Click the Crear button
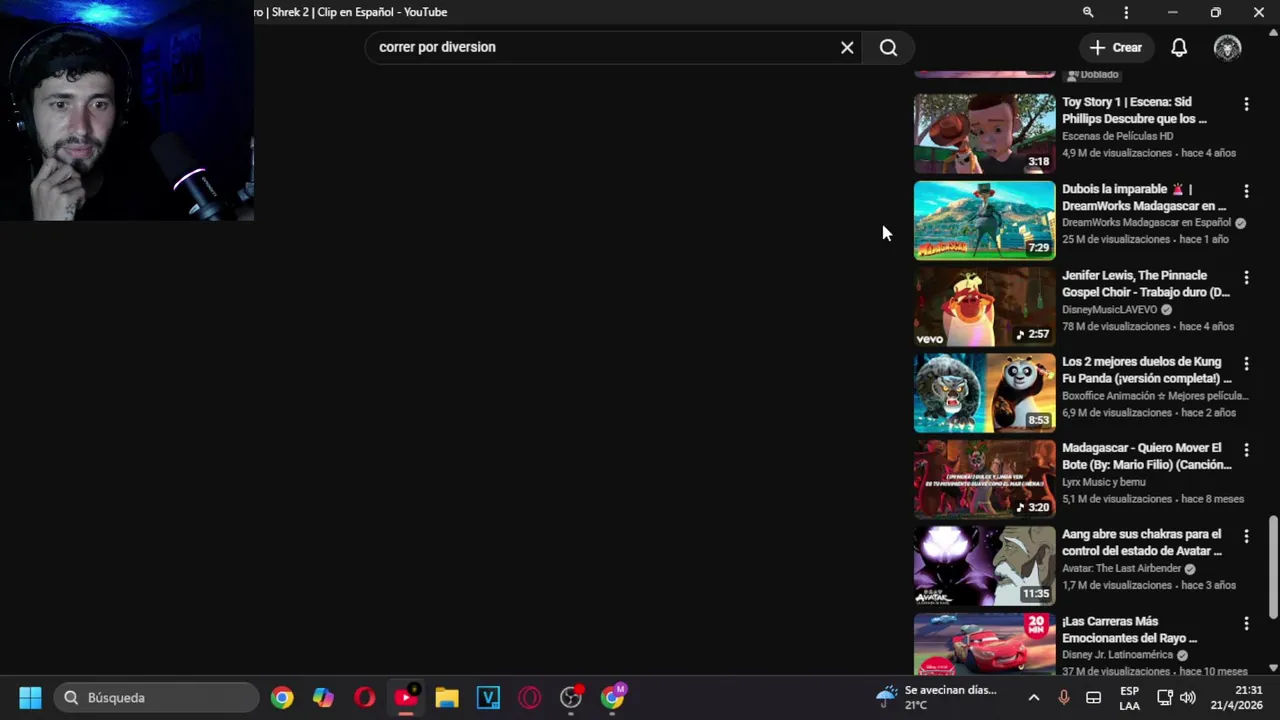Image resolution: width=1280 pixels, height=720 pixels. click(1116, 47)
